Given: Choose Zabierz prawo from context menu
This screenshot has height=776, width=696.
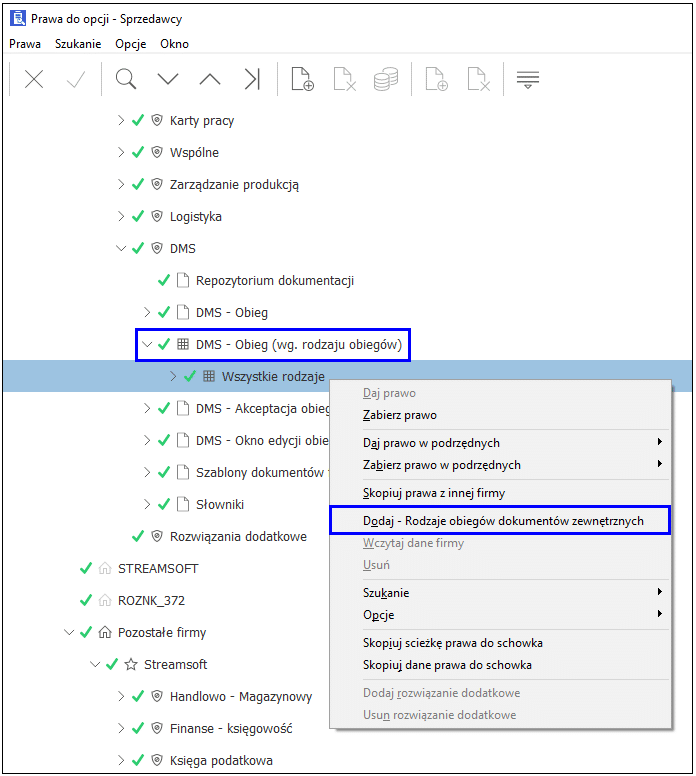Looking at the screenshot, I should point(500,415).
